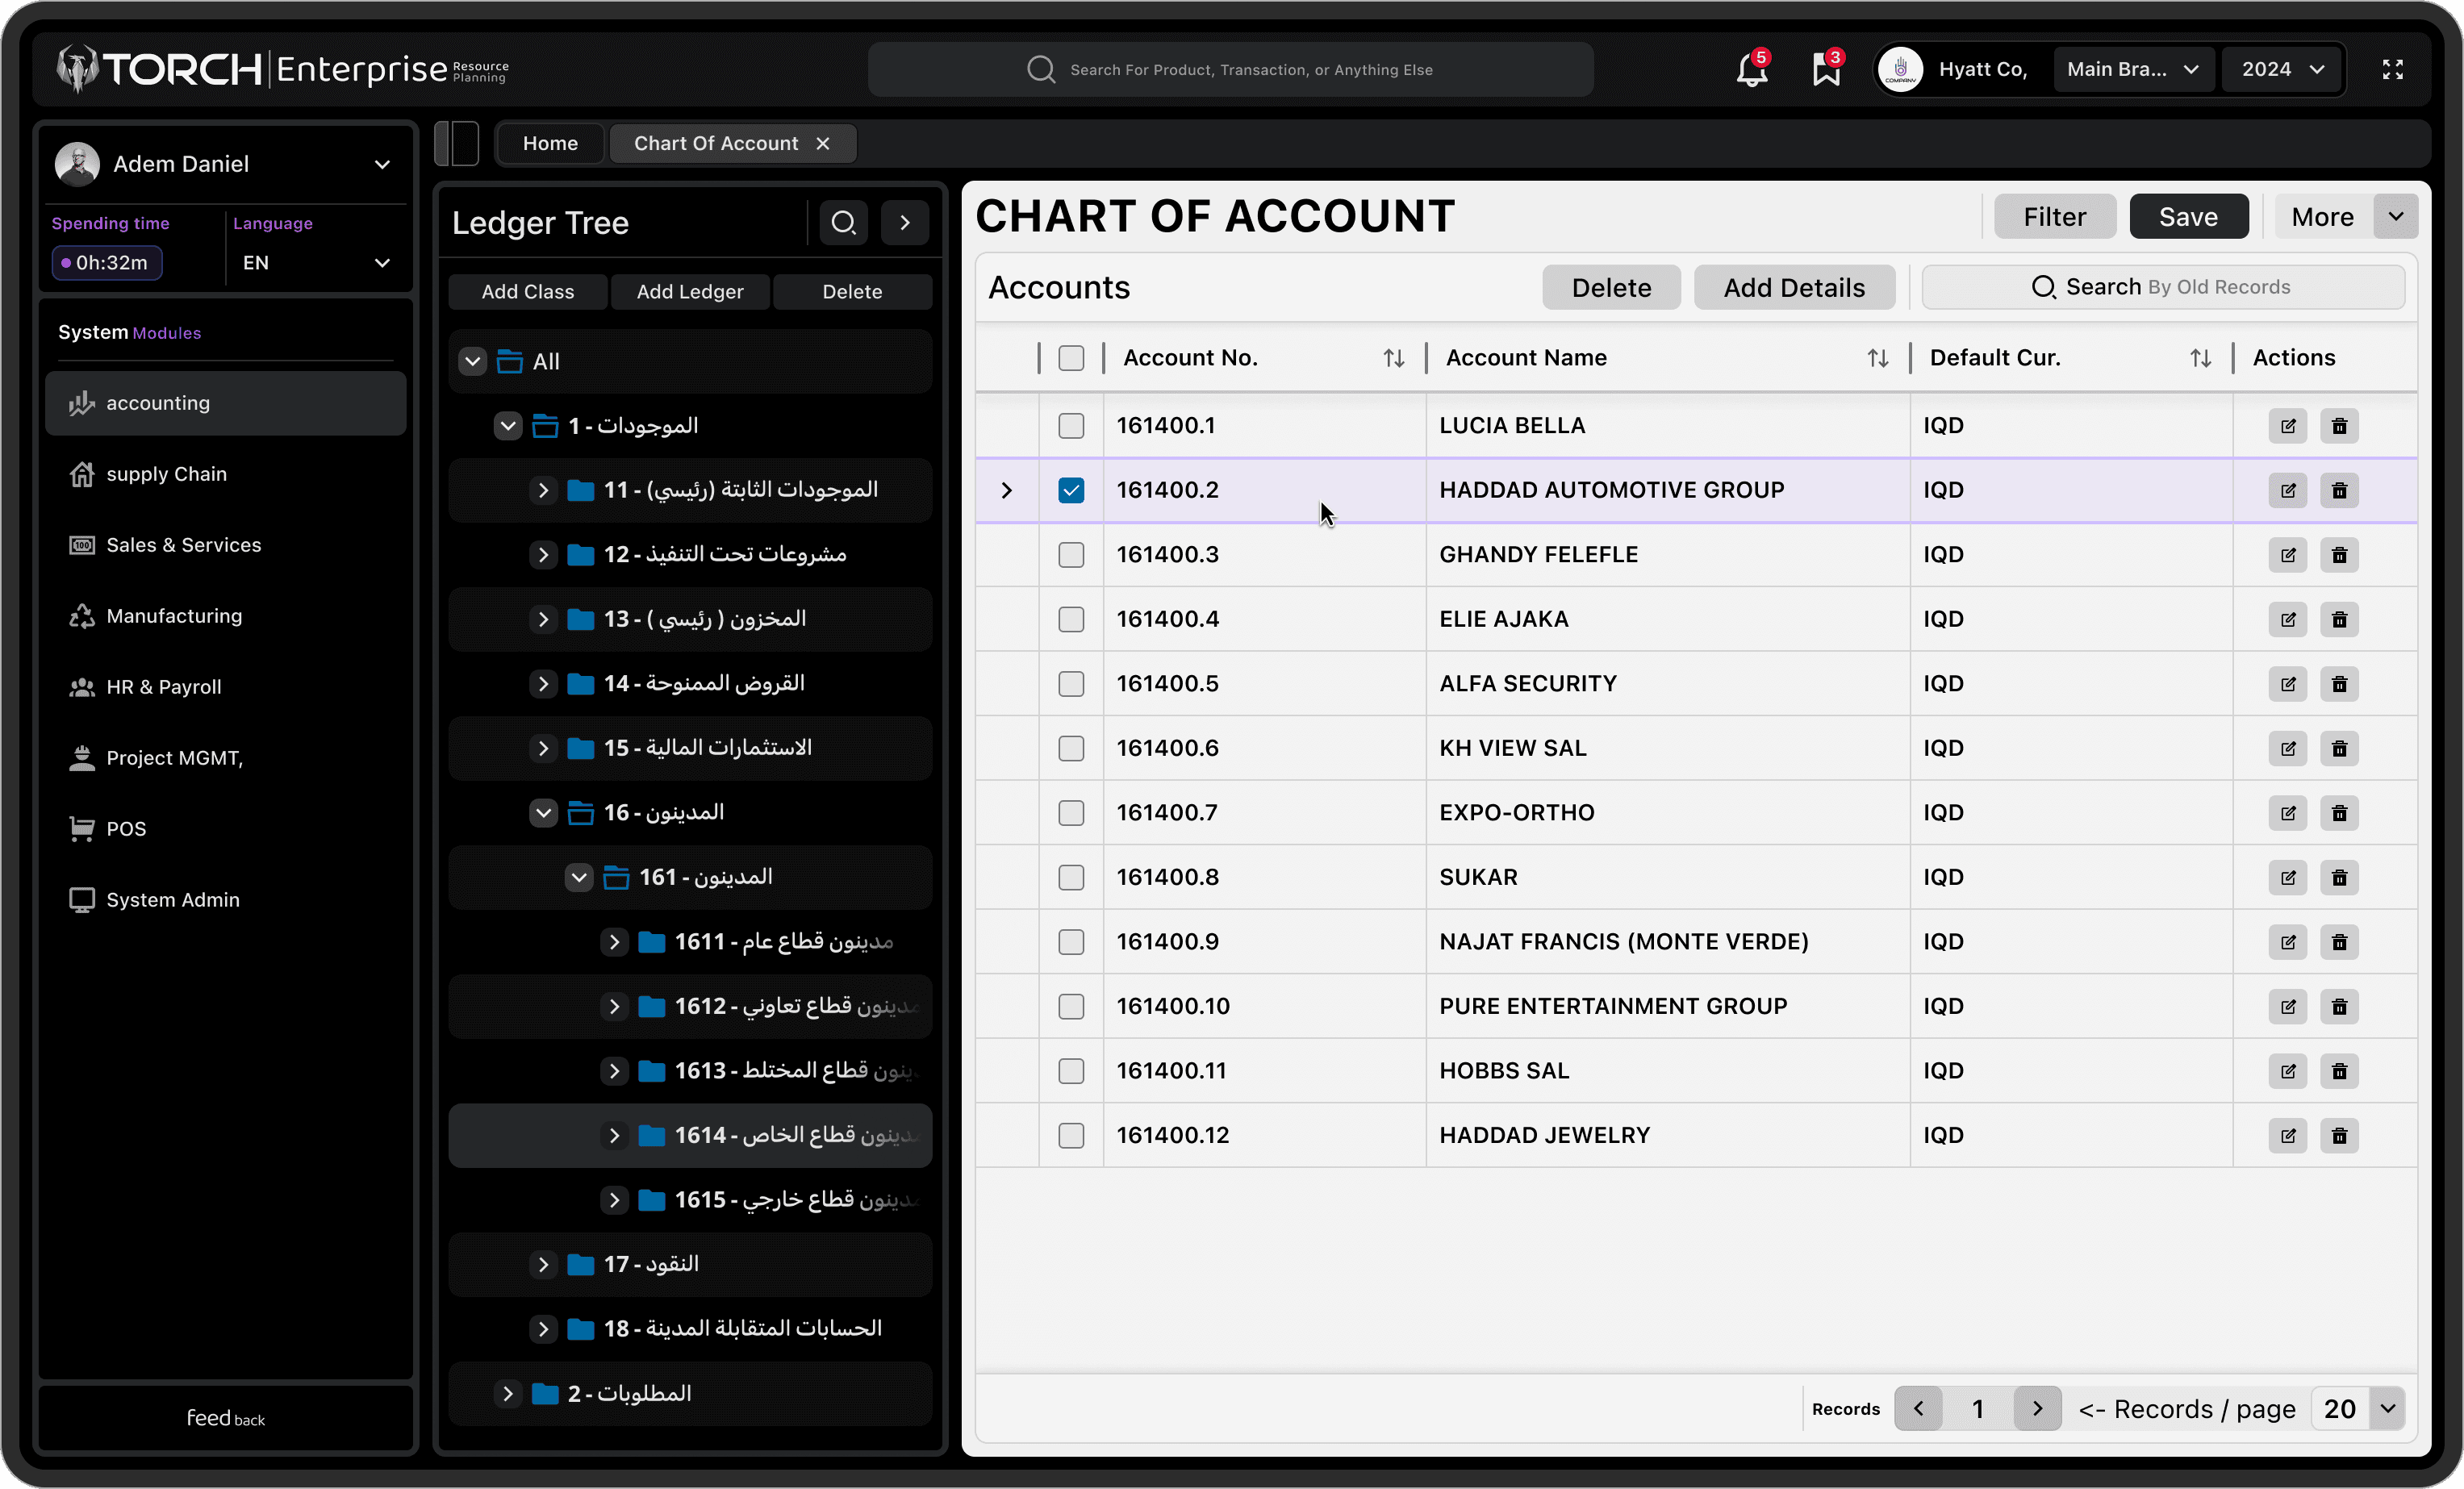
Task: Click the search icon in Ledger Tree
Action: coord(843,223)
